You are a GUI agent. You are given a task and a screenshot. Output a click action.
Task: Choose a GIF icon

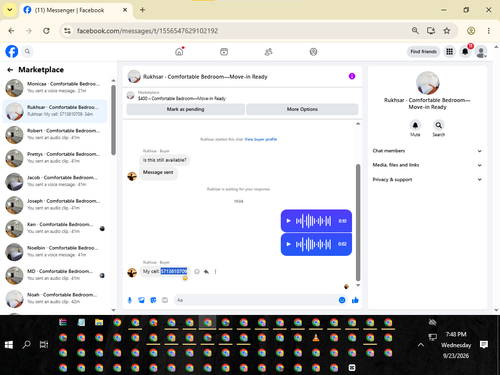(x=165, y=300)
